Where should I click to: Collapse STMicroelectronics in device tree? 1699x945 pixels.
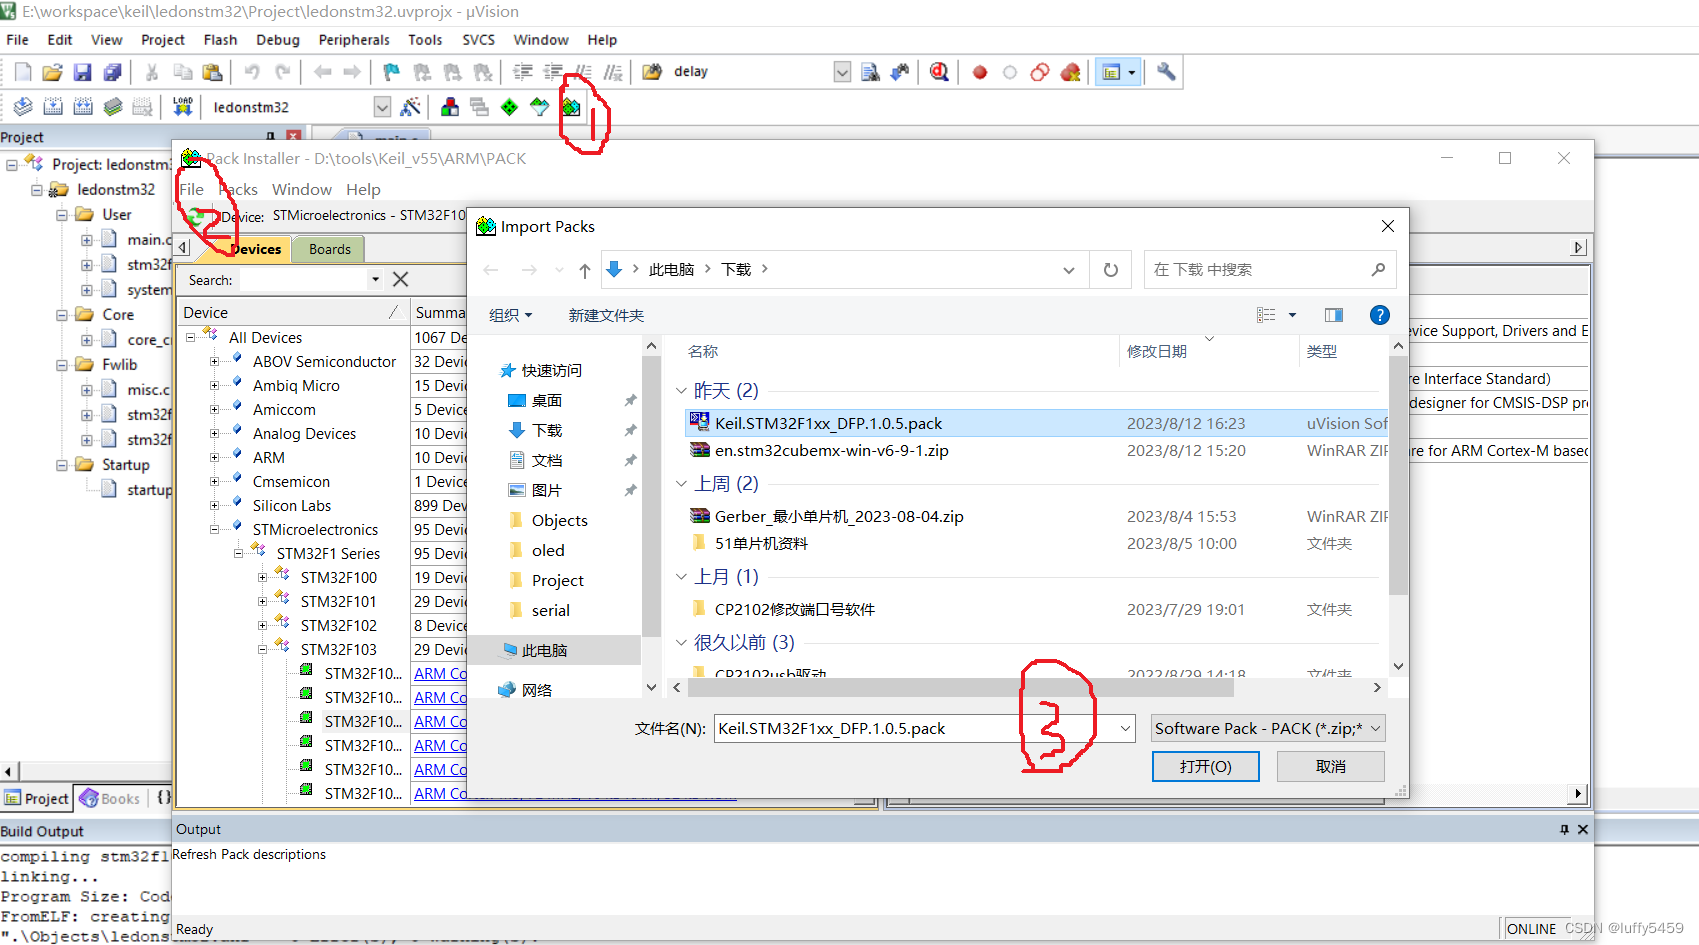(x=214, y=530)
